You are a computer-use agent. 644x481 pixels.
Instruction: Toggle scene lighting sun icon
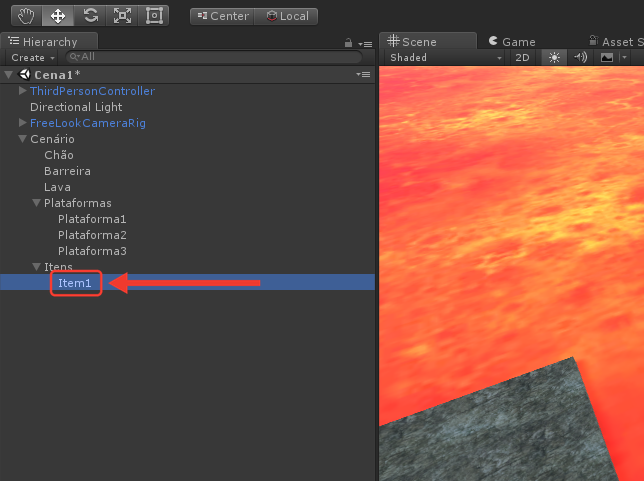(x=554, y=58)
